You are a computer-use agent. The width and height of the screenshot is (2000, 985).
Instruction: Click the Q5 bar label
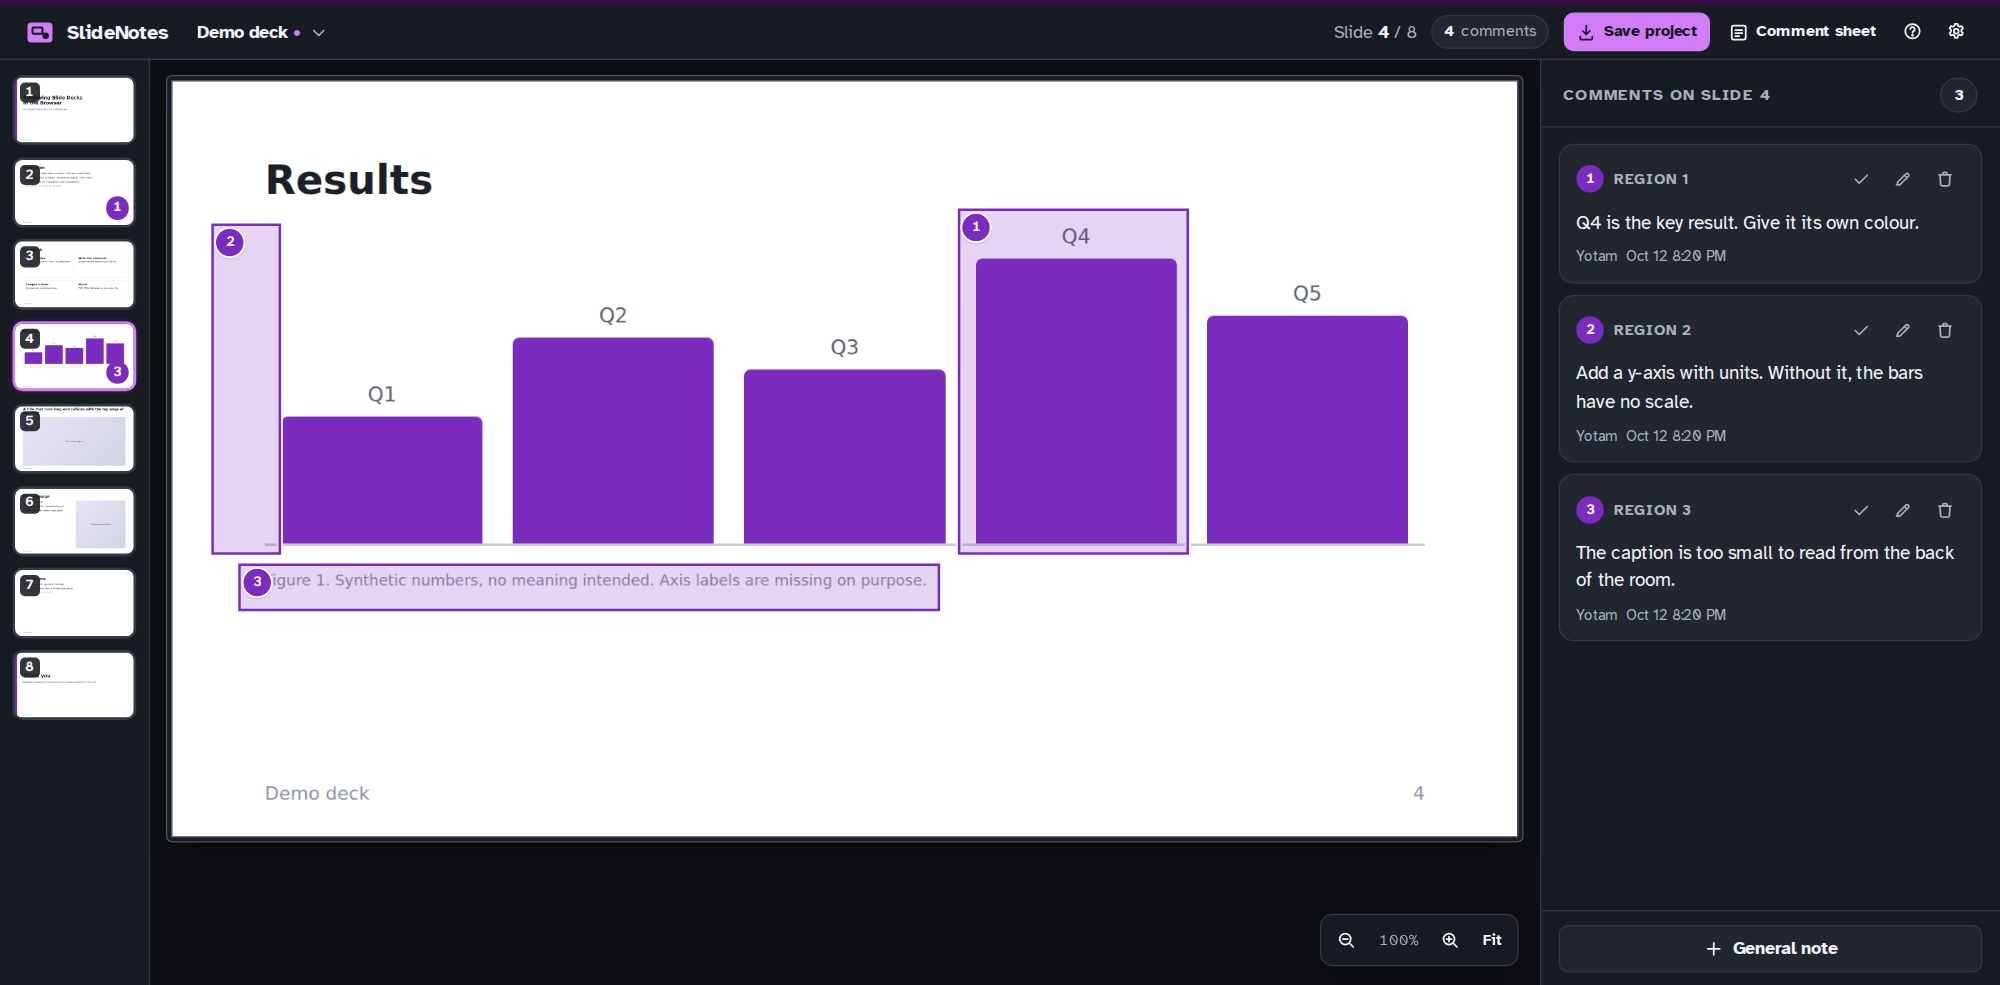click(x=1307, y=294)
